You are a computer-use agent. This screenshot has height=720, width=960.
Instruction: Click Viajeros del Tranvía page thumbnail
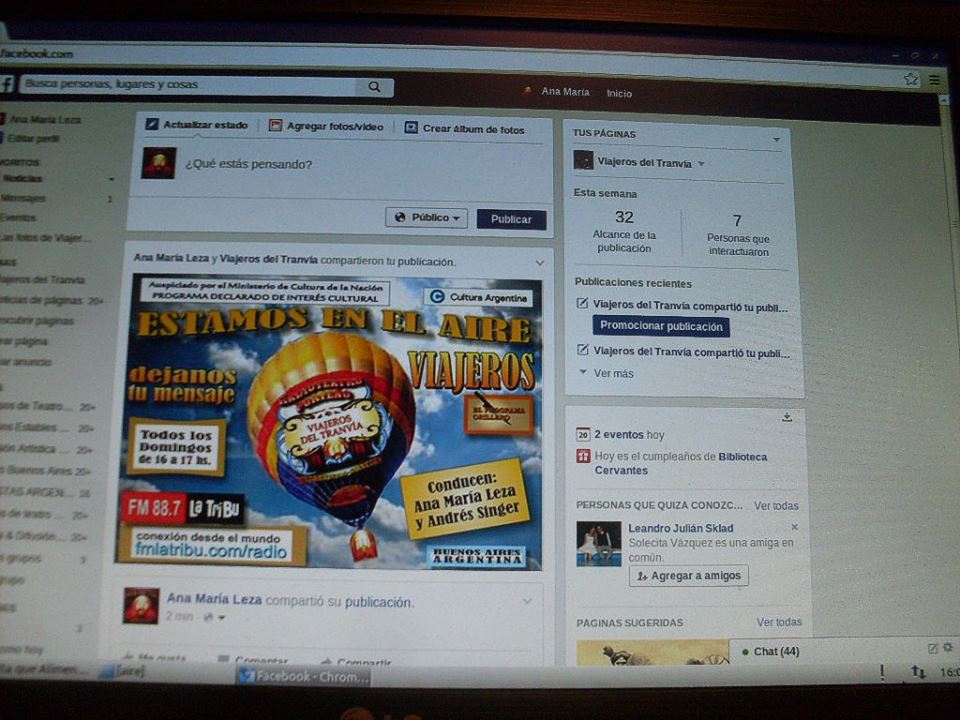(583, 160)
